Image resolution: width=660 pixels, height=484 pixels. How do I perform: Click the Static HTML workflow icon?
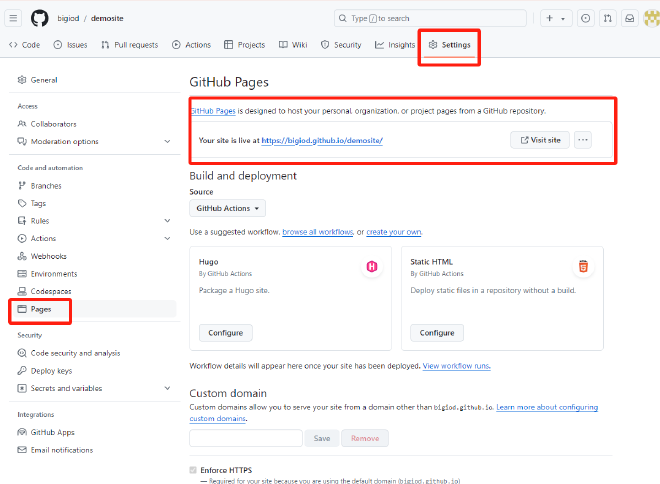coord(583,266)
